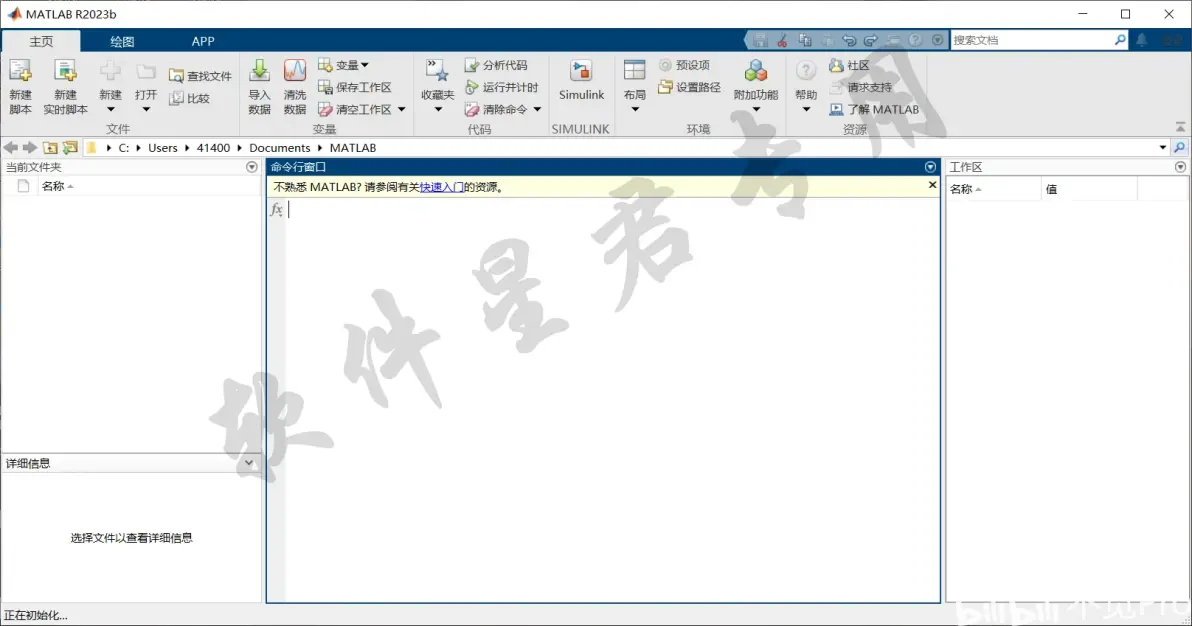Click the copy icon in quick access toolbar

click(805, 40)
